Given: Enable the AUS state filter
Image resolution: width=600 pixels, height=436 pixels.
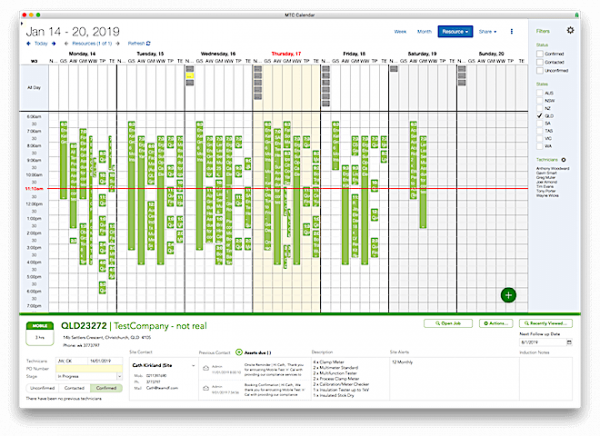Looking at the screenshot, I should [540, 93].
